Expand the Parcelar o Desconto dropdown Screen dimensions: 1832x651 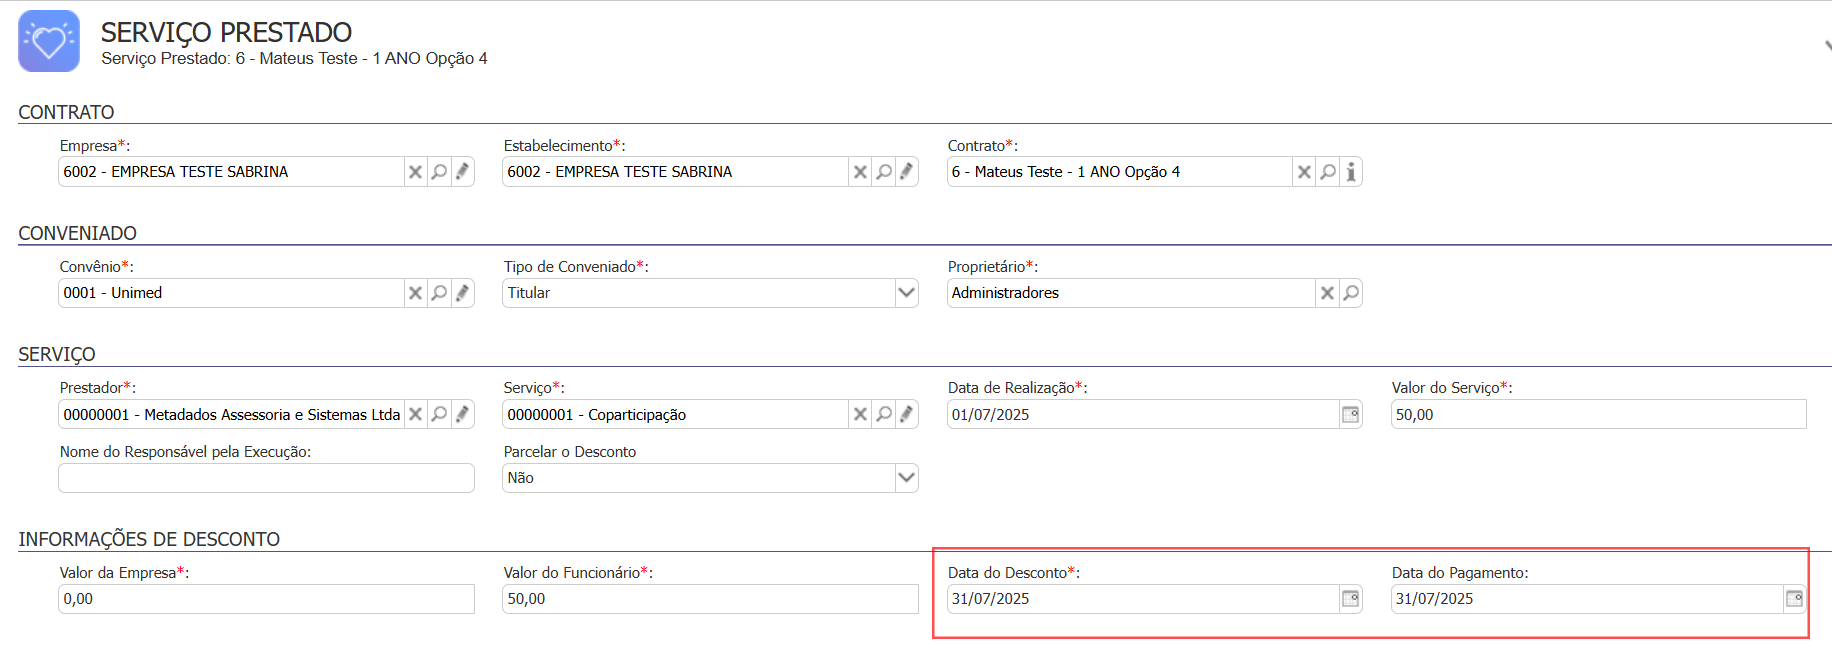906,478
